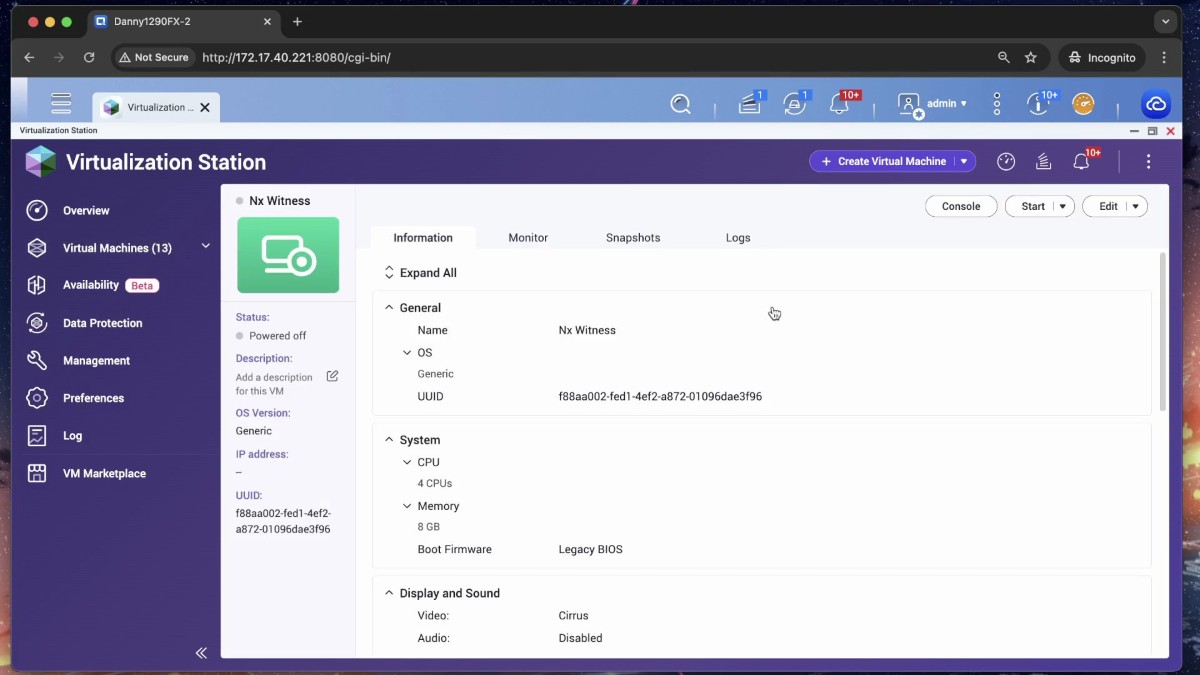The image size is (1200, 675).
Task: Open Data Protection in sidebar
Action: coord(102,323)
